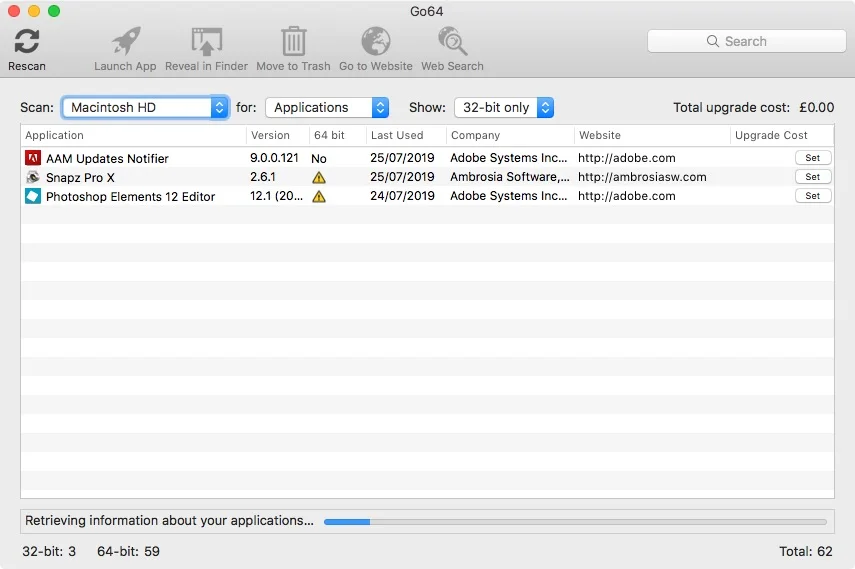Click the Total upgrade cost £0.00 value
855x569 pixels.
(816, 107)
